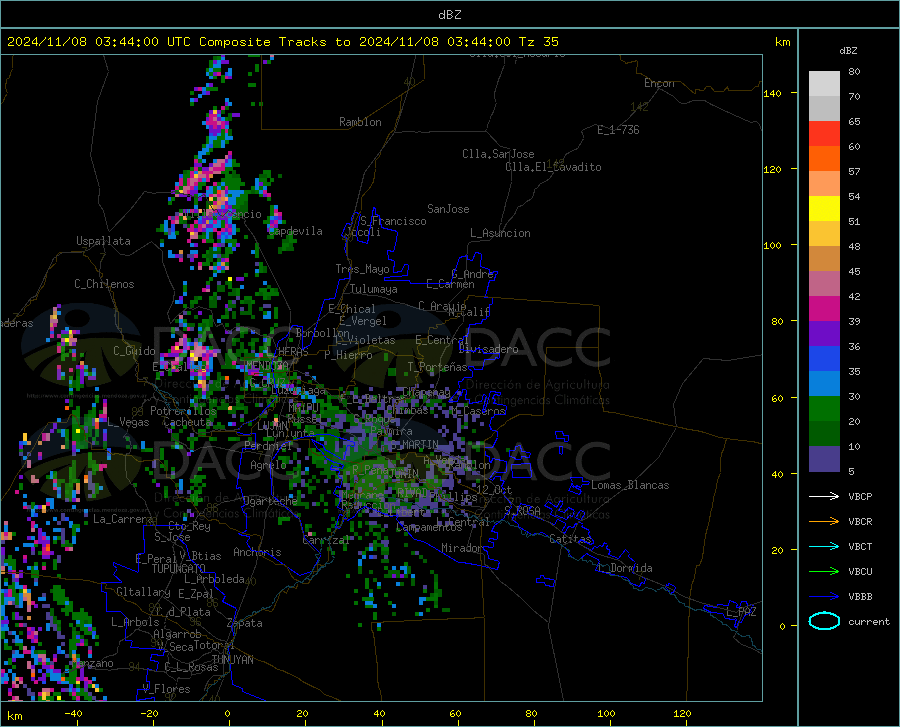Click the green VBCU arrow icon

pos(824,572)
